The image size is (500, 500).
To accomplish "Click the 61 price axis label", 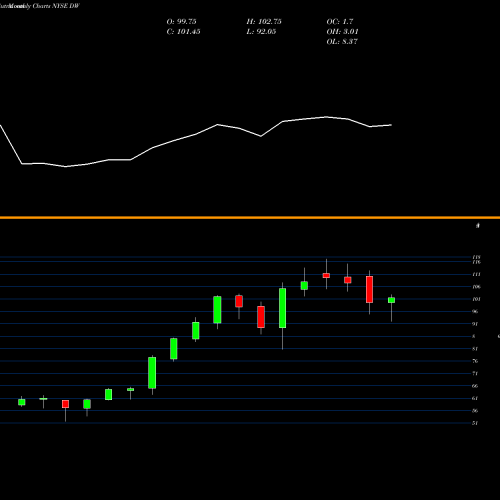I will [x=475, y=398].
